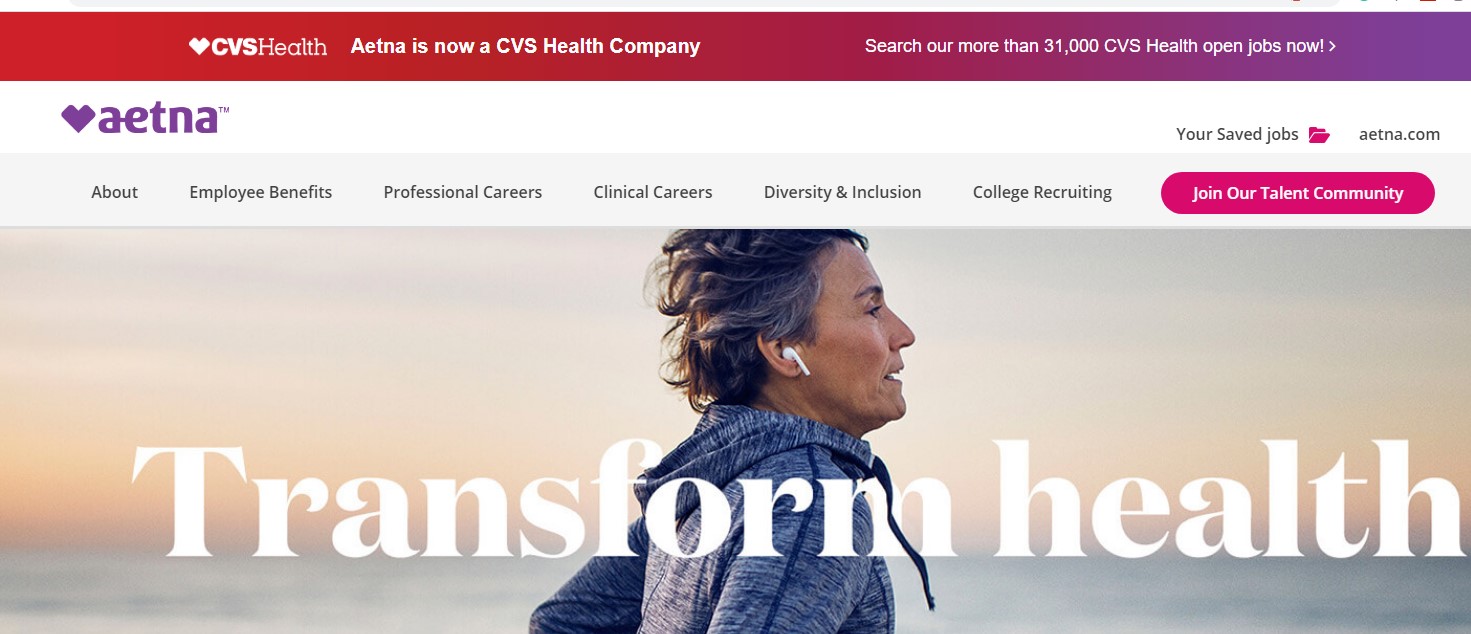Click the CVS heart symbol in banner
The width and height of the screenshot is (1471, 634).
199,46
